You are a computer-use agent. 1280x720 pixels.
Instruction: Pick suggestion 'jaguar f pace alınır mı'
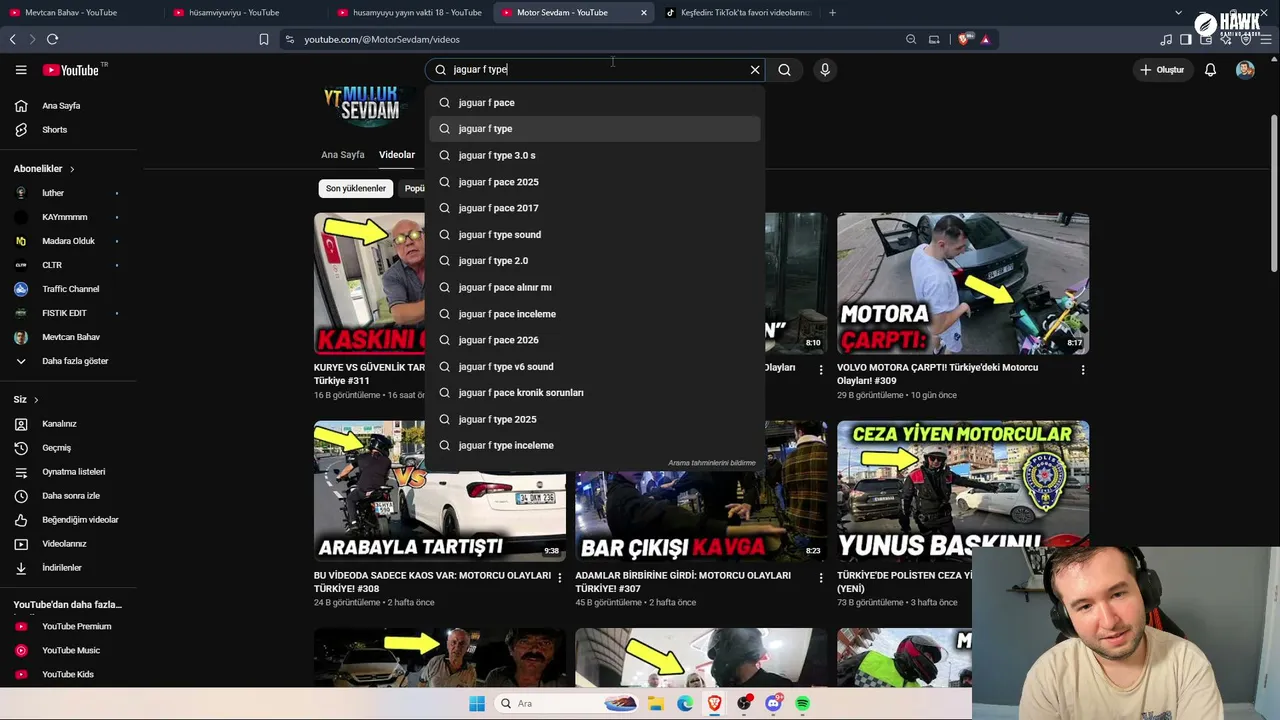coord(595,288)
